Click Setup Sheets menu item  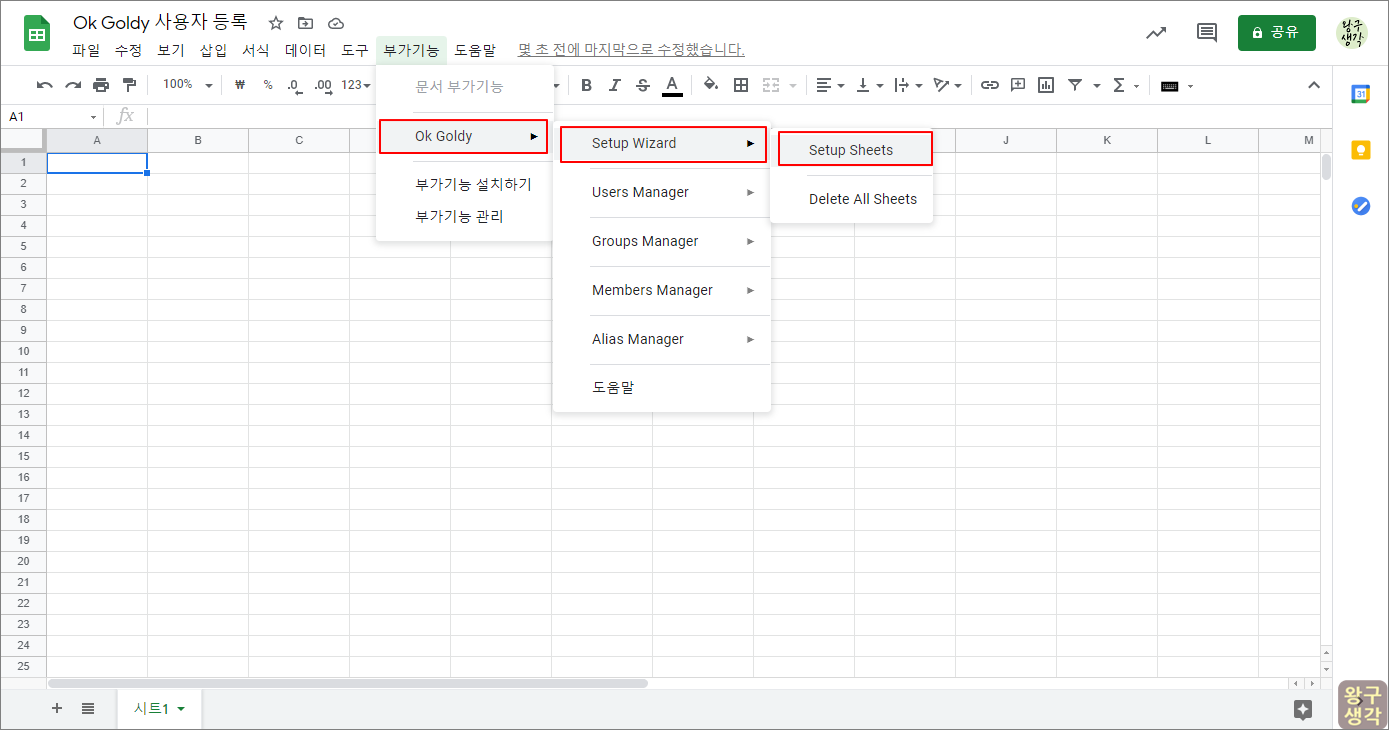pos(855,150)
